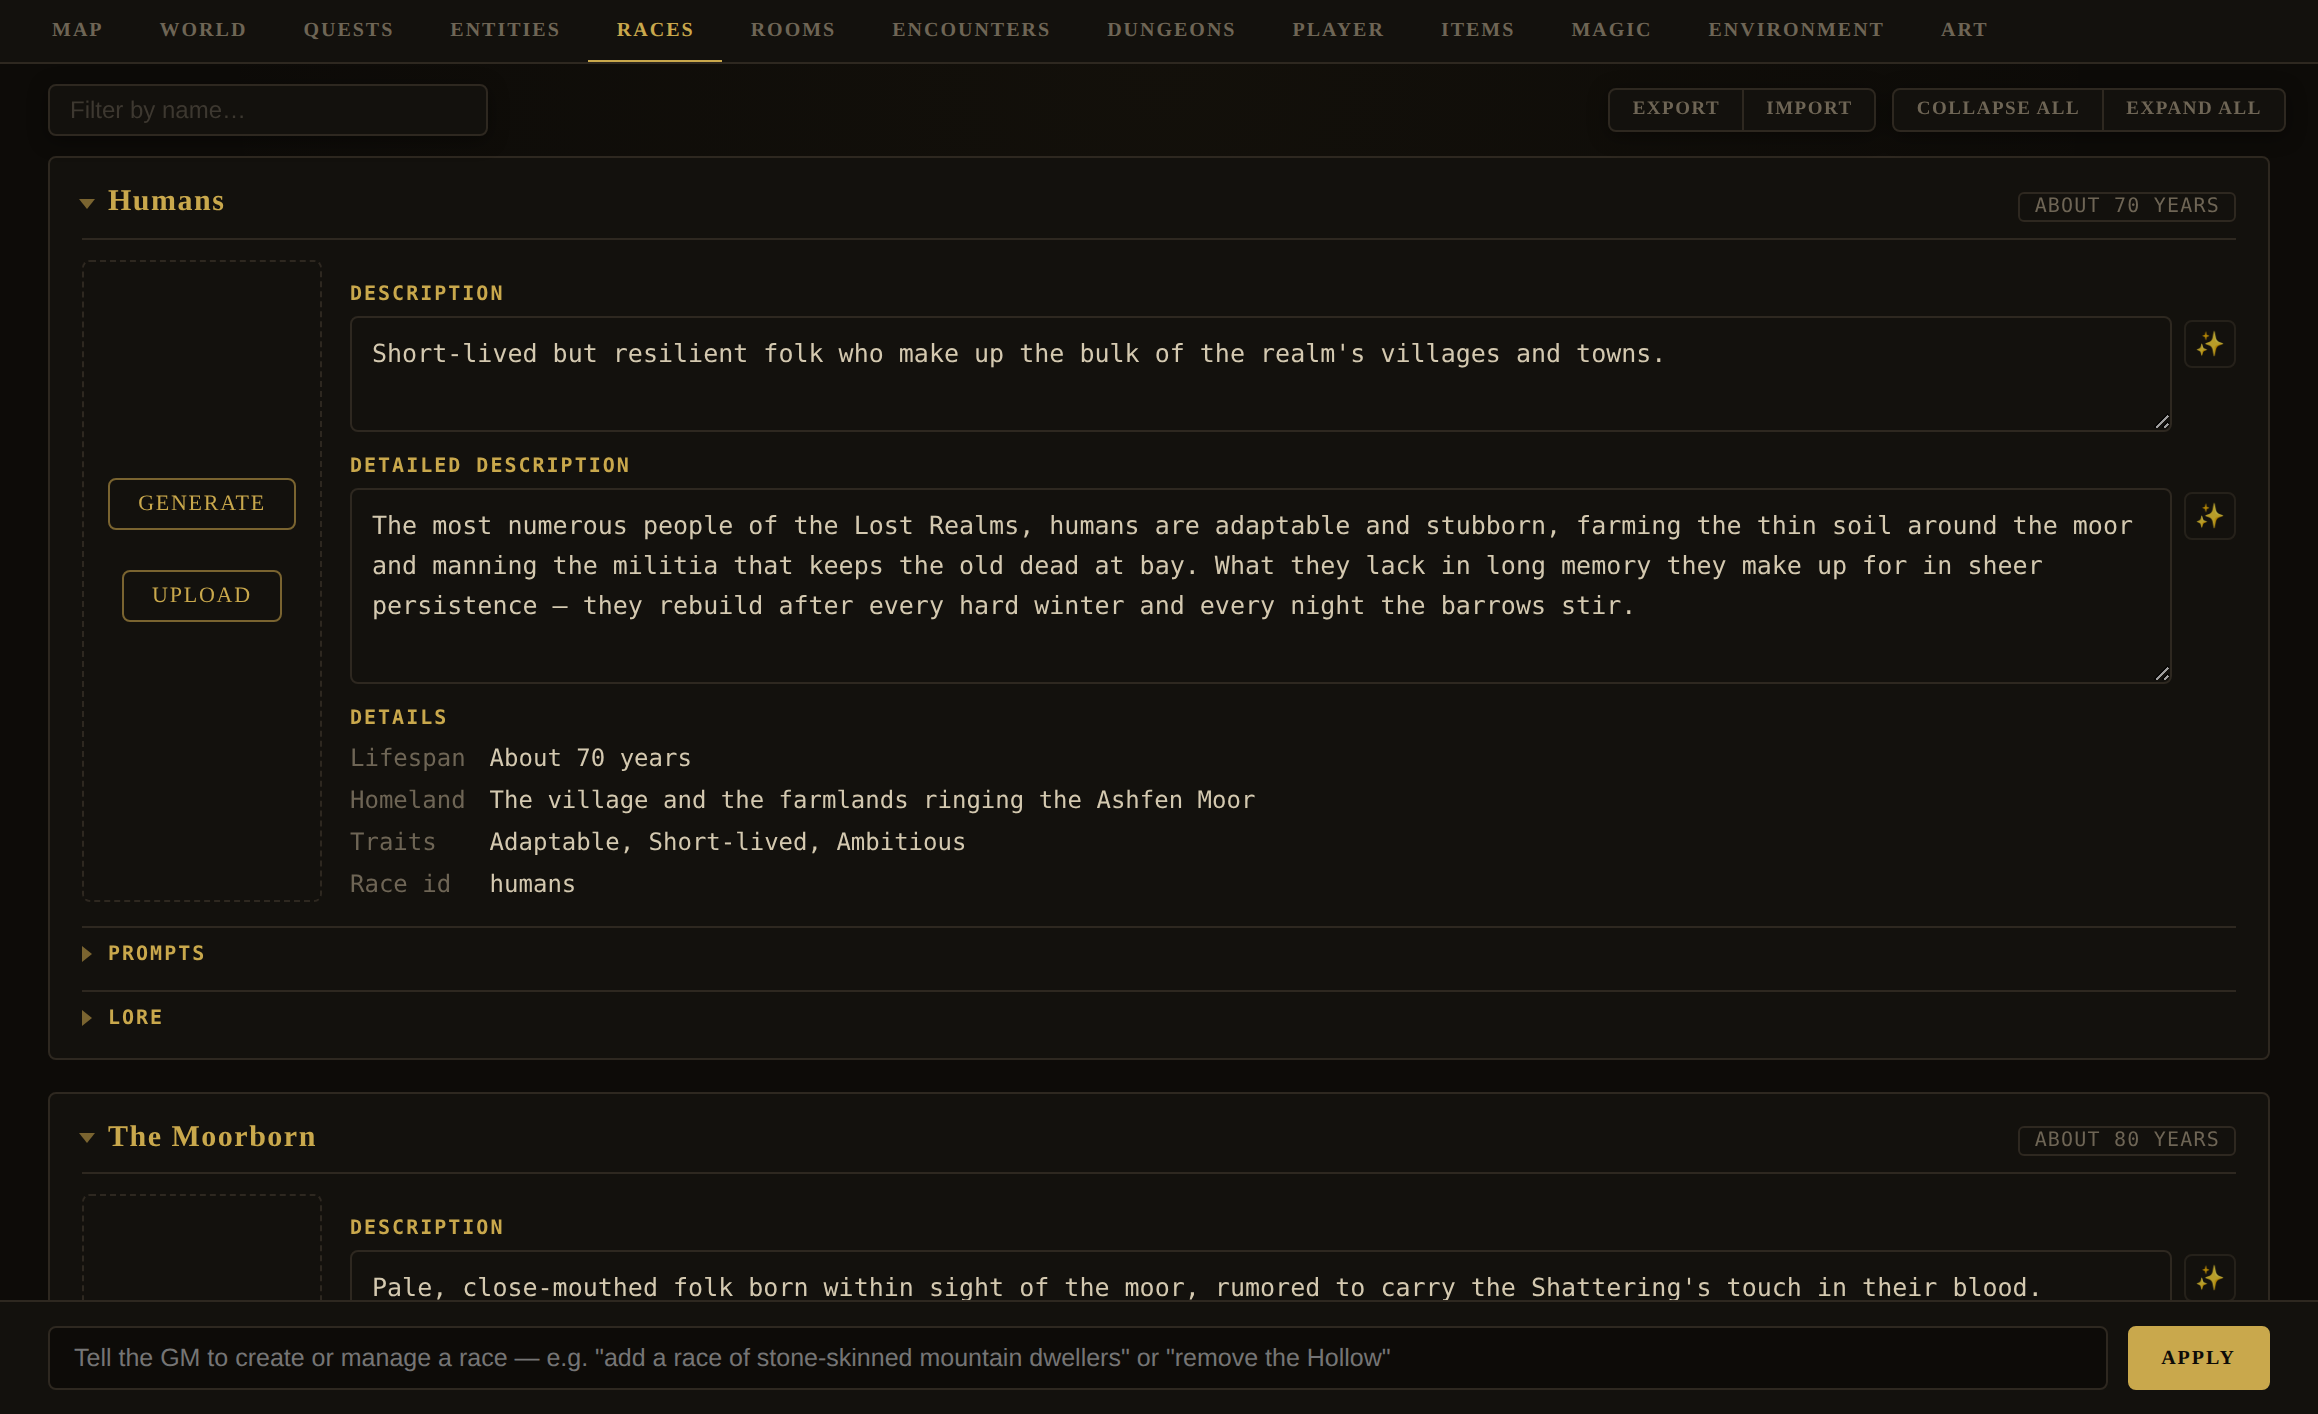Open the Magic tab
The image size is (2318, 1414).
(1611, 30)
